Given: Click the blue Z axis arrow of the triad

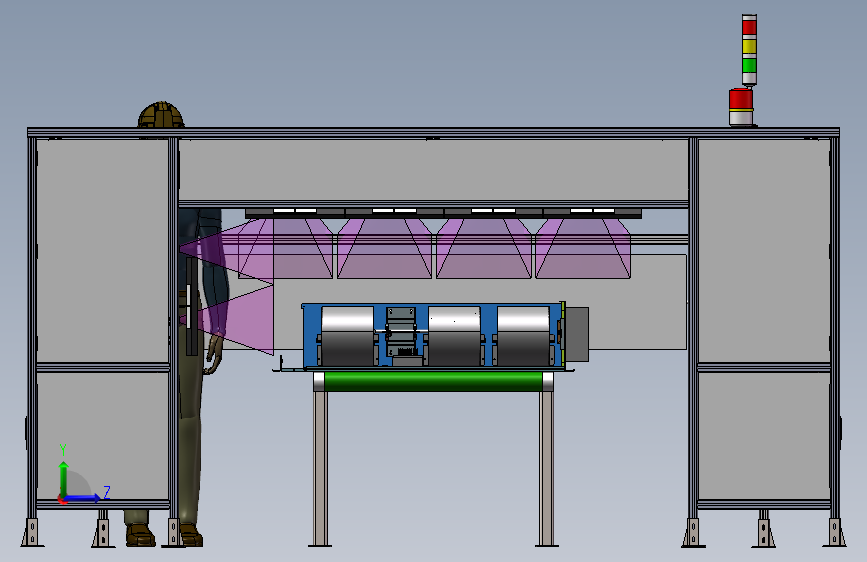Looking at the screenshot, I should [82, 498].
